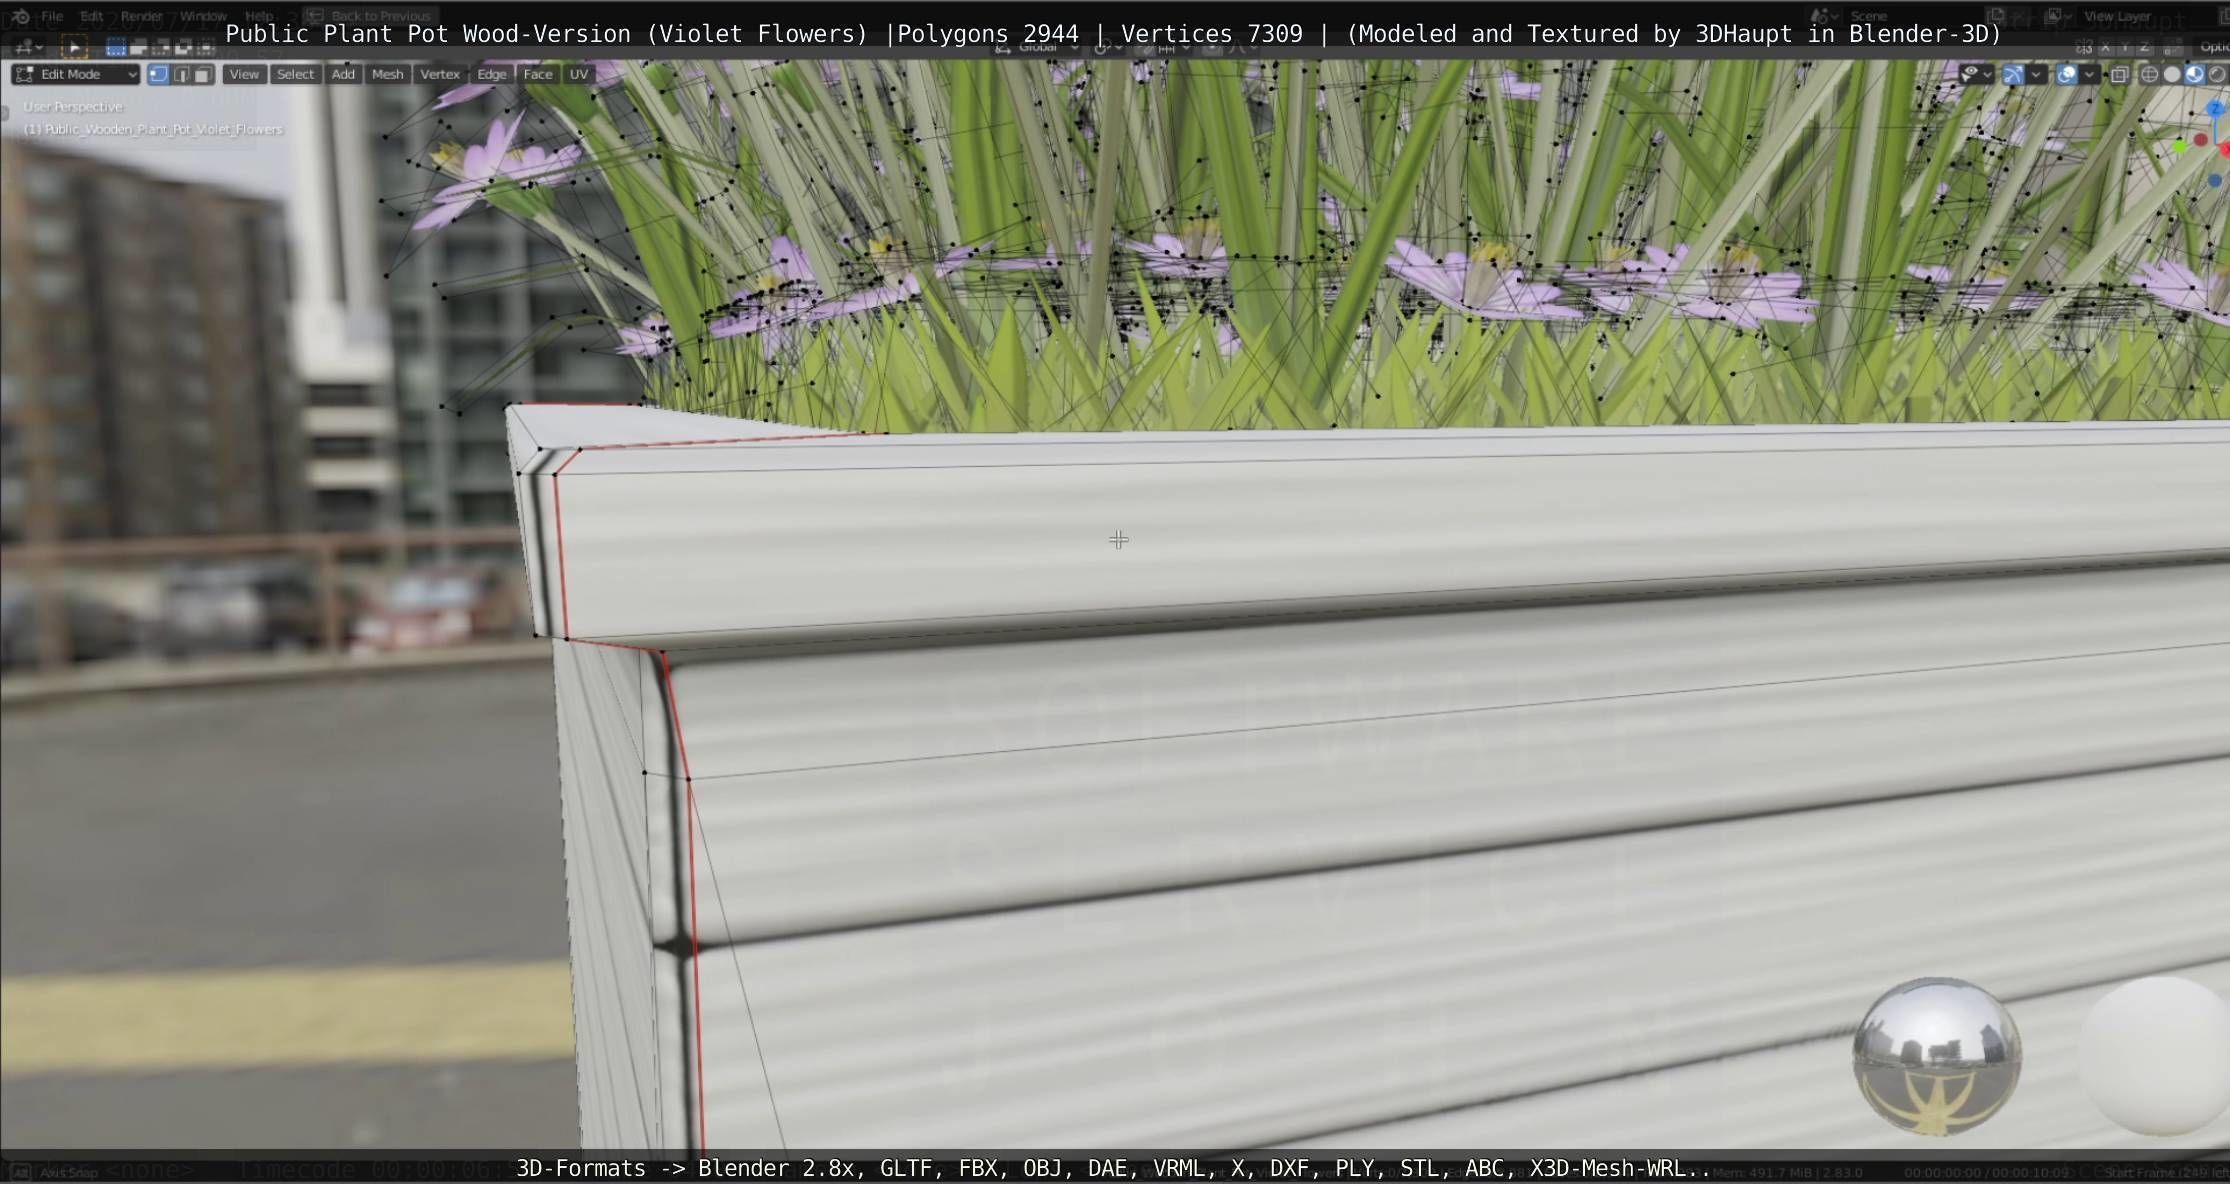Switch to material preview shading

click(x=2195, y=74)
